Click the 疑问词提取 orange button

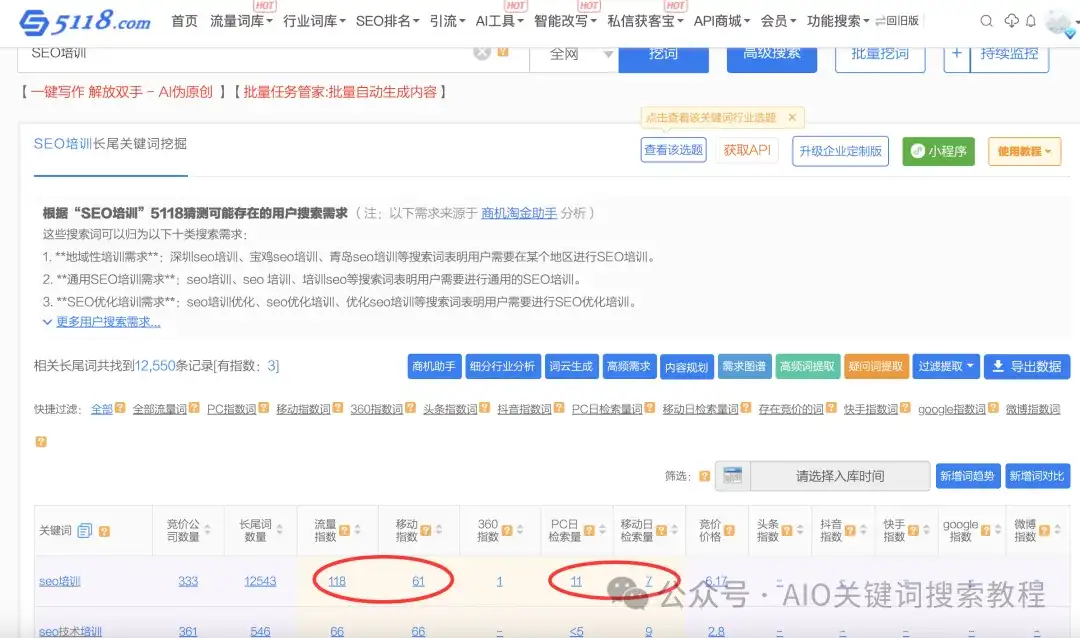[875, 367]
